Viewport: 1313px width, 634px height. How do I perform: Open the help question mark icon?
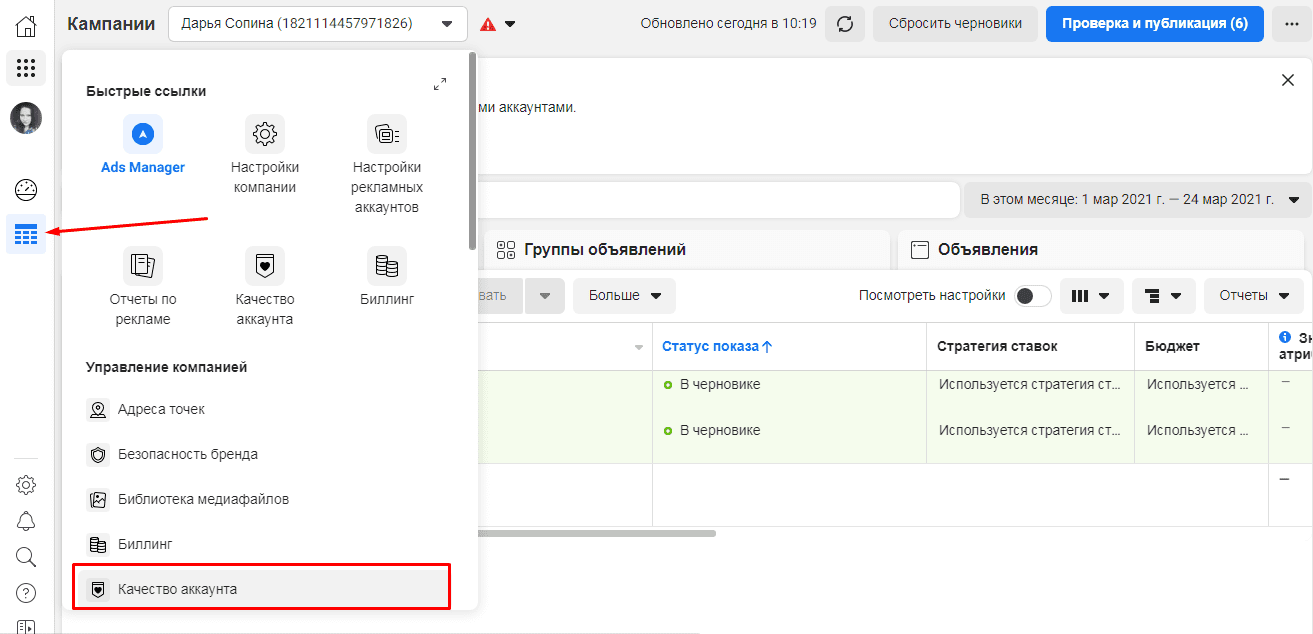(25, 592)
